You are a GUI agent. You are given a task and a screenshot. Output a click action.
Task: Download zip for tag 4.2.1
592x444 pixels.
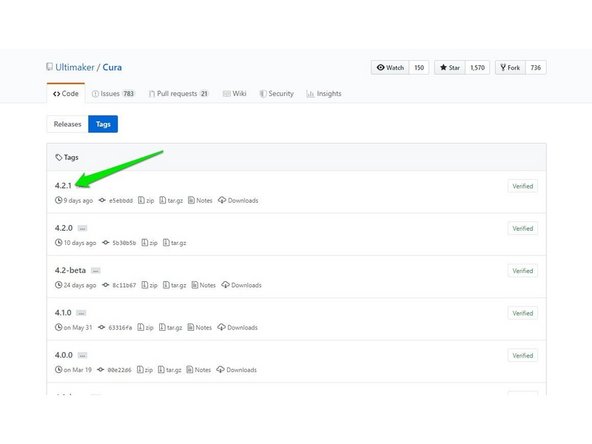[x=146, y=200]
